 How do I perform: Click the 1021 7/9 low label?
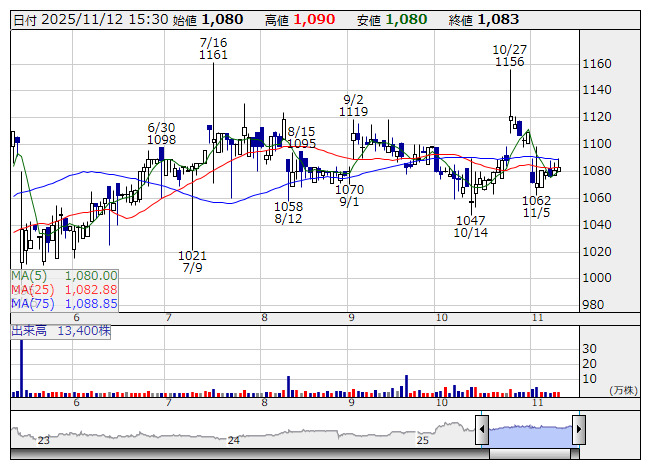(x=192, y=261)
